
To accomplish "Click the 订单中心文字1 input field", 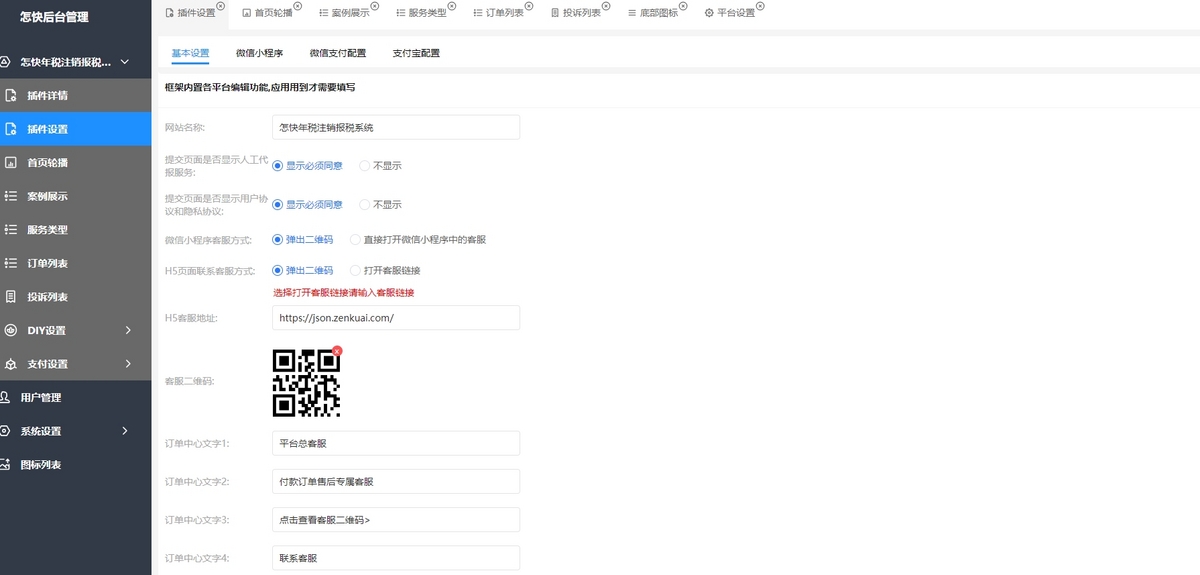I will coord(396,443).
